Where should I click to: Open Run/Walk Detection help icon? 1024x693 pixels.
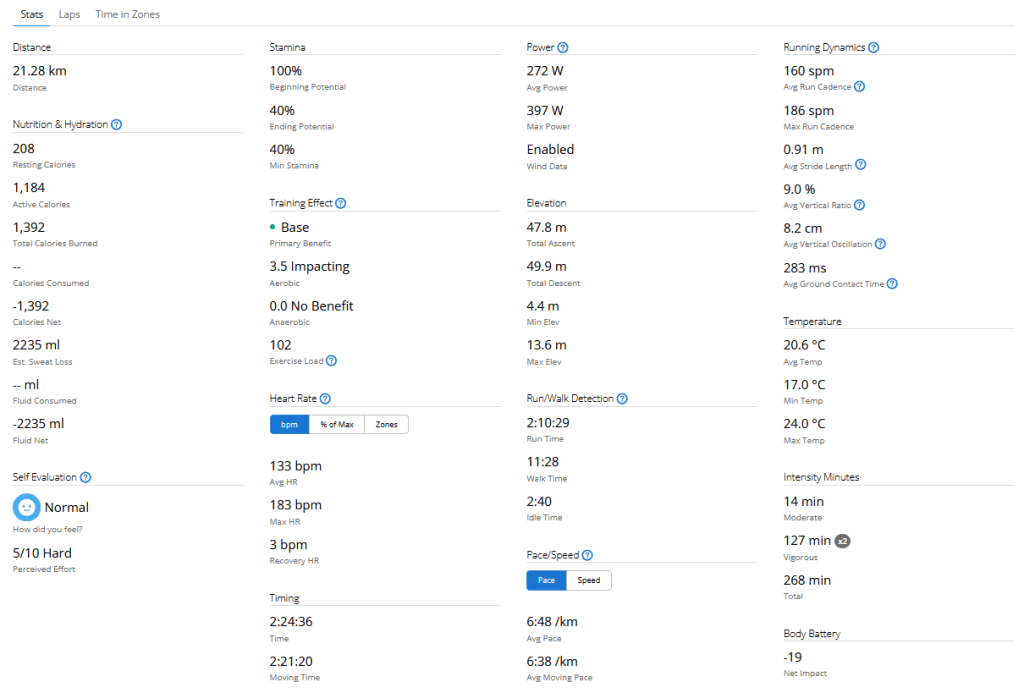tap(622, 399)
